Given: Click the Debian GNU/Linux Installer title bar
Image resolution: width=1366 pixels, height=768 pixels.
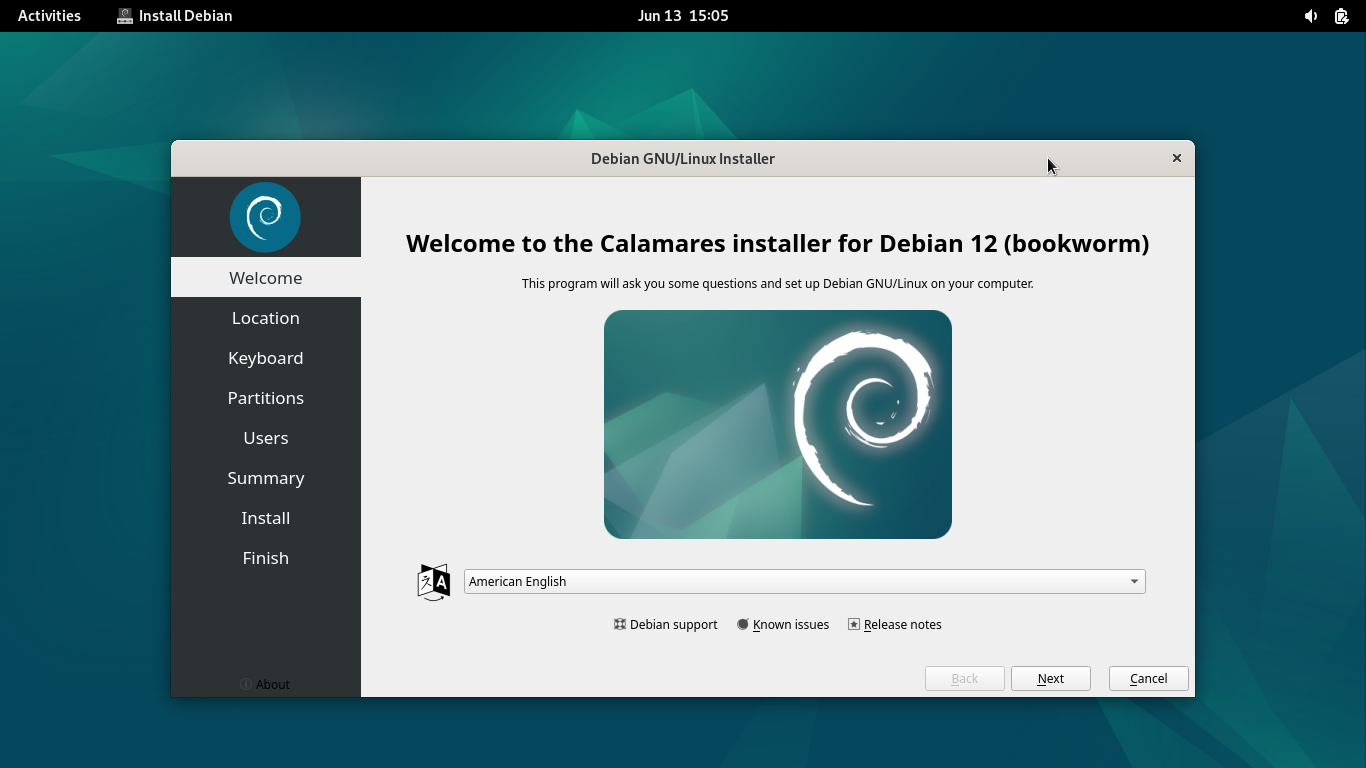Looking at the screenshot, I should point(683,158).
